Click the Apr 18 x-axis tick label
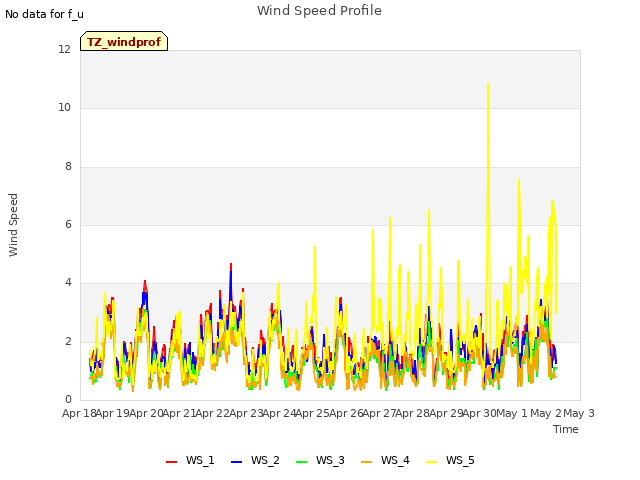This screenshot has width=640, height=480. click(79, 413)
